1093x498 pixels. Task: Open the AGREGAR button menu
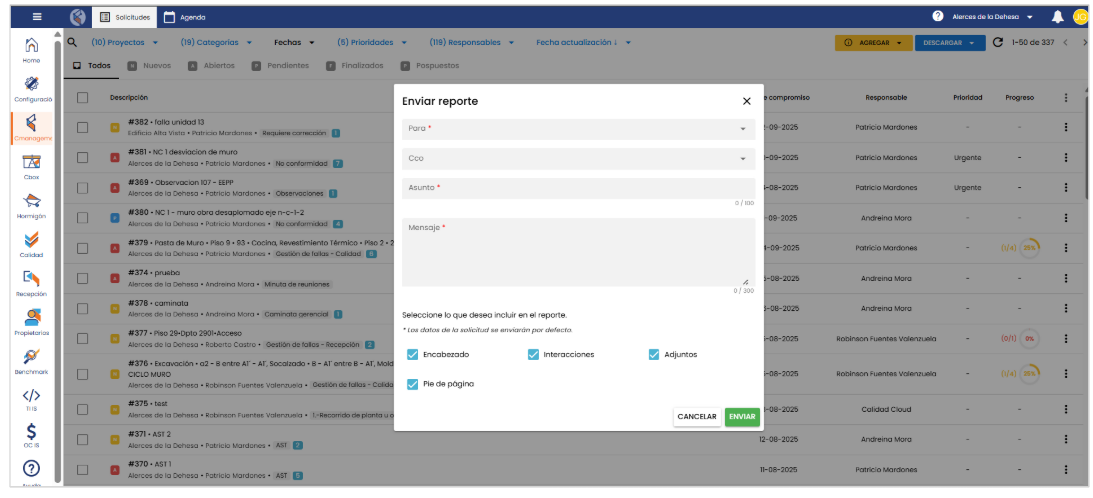[x=873, y=43]
